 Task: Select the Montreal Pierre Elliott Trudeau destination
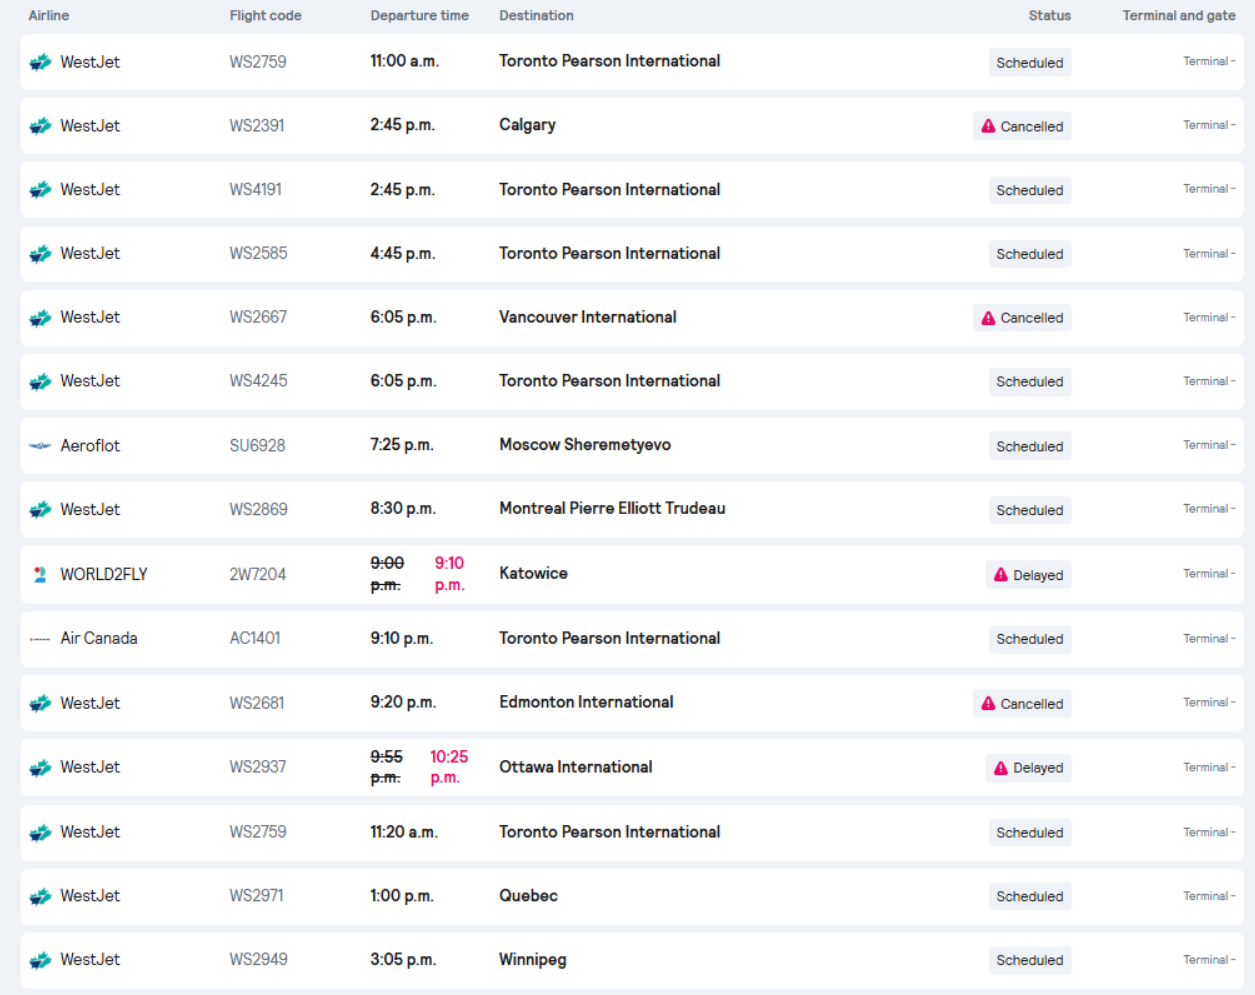612,509
